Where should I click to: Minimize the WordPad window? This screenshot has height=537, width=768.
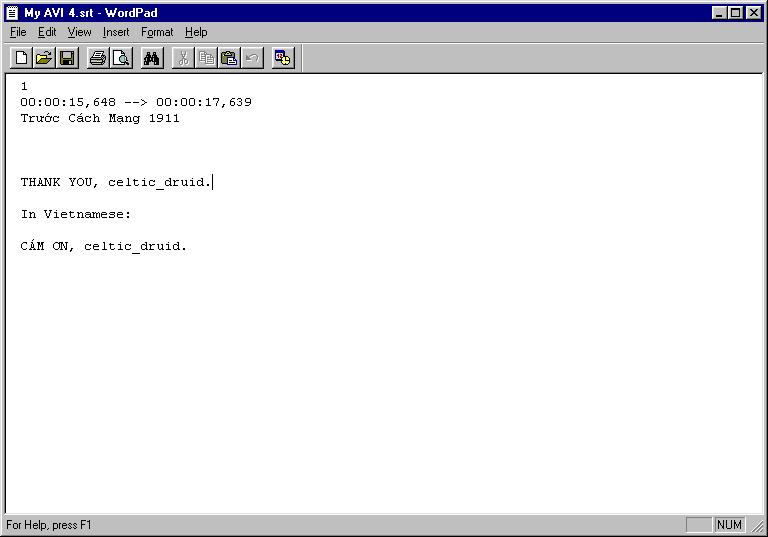(719, 13)
